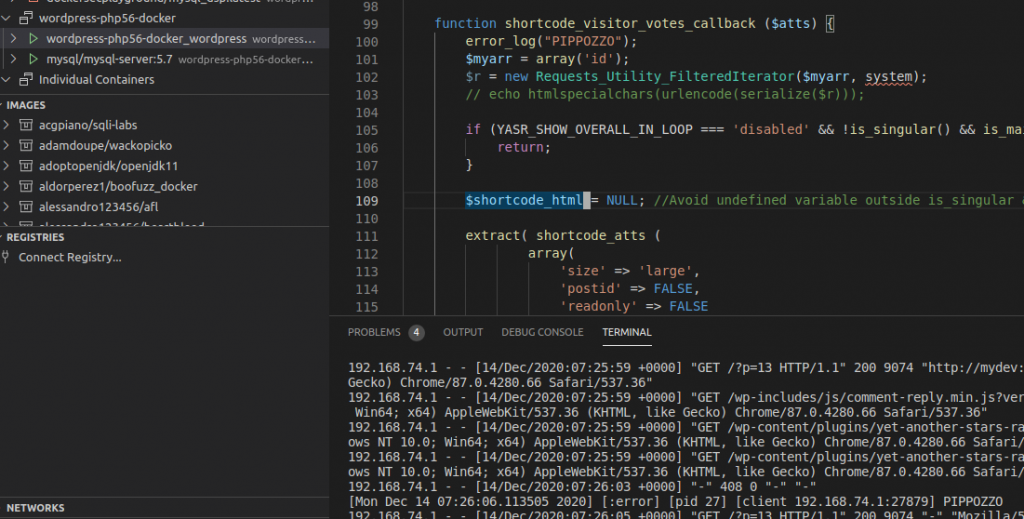
Task: Switch to the OUTPUT panel tab
Action: point(463,332)
